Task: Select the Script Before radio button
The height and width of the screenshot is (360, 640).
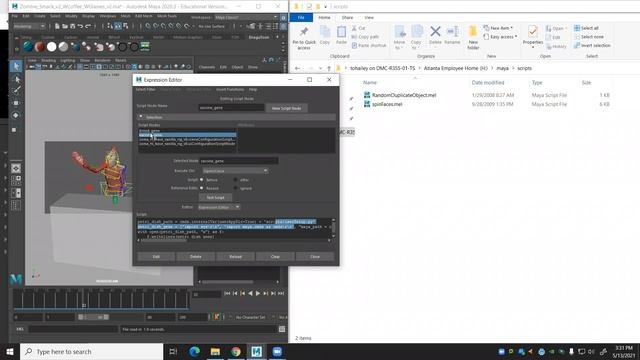Action: 202,180
